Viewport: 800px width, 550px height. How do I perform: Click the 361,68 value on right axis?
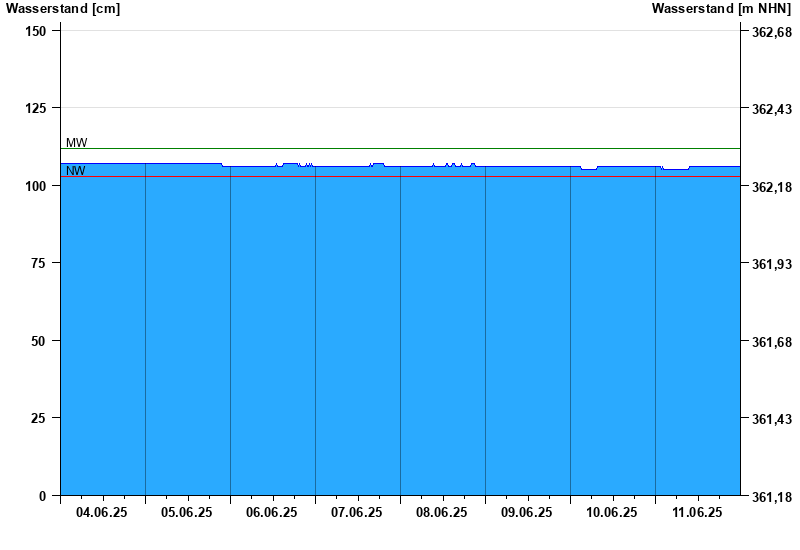pyautogui.click(x=772, y=342)
